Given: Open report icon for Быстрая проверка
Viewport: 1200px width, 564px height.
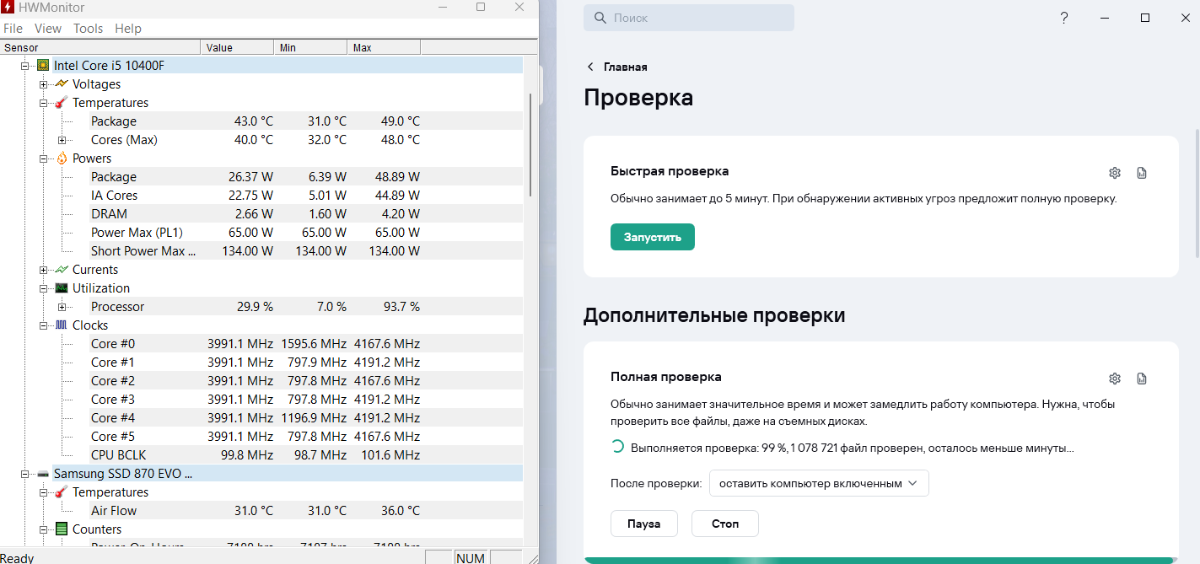Looking at the screenshot, I should [x=1142, y=173].
